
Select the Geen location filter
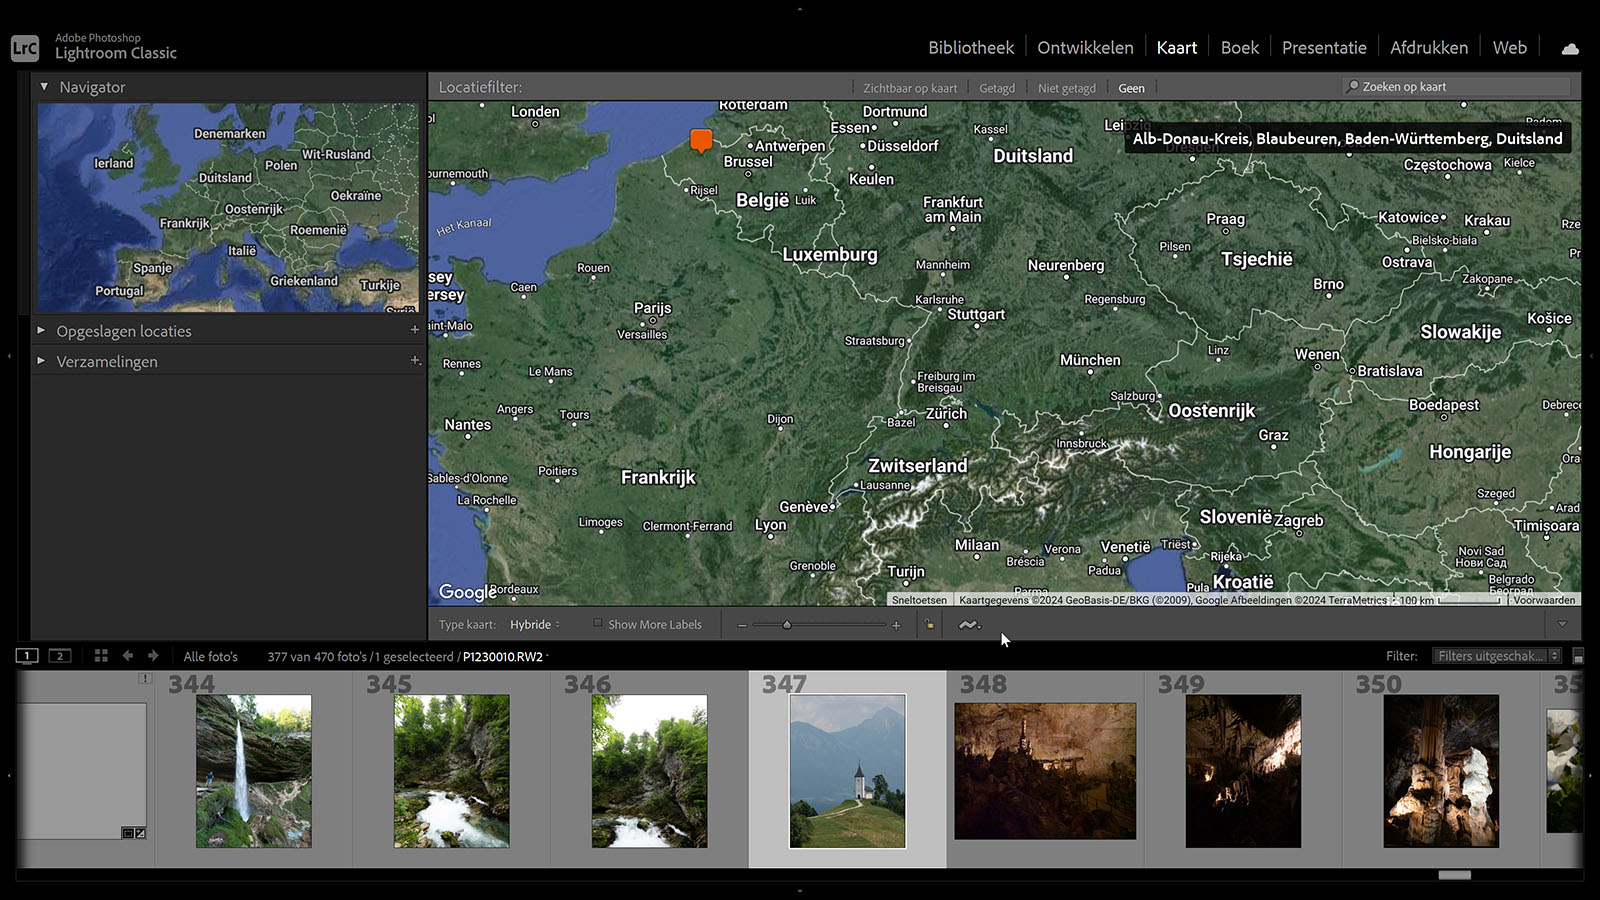click(x=1131, y=88)
